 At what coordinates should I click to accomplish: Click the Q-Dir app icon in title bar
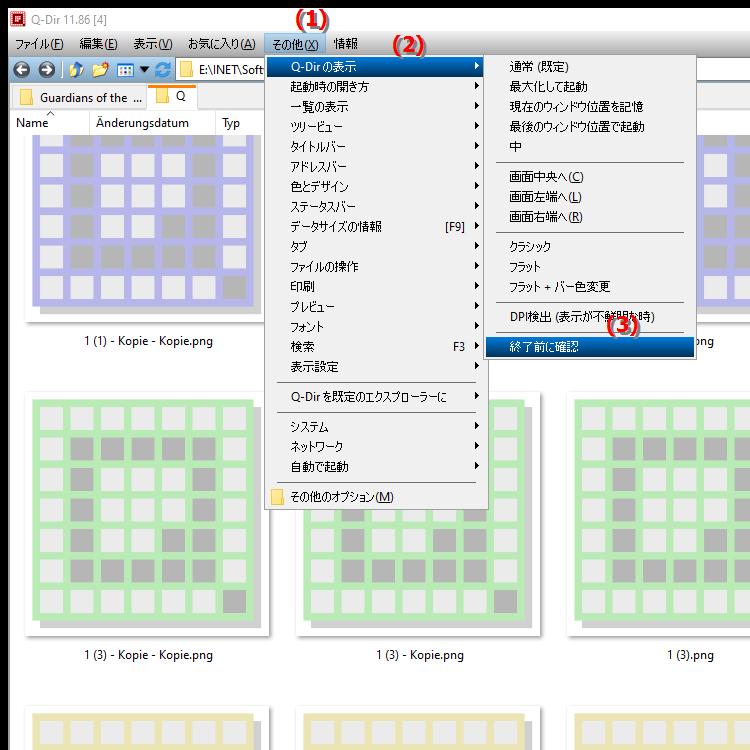18,19
